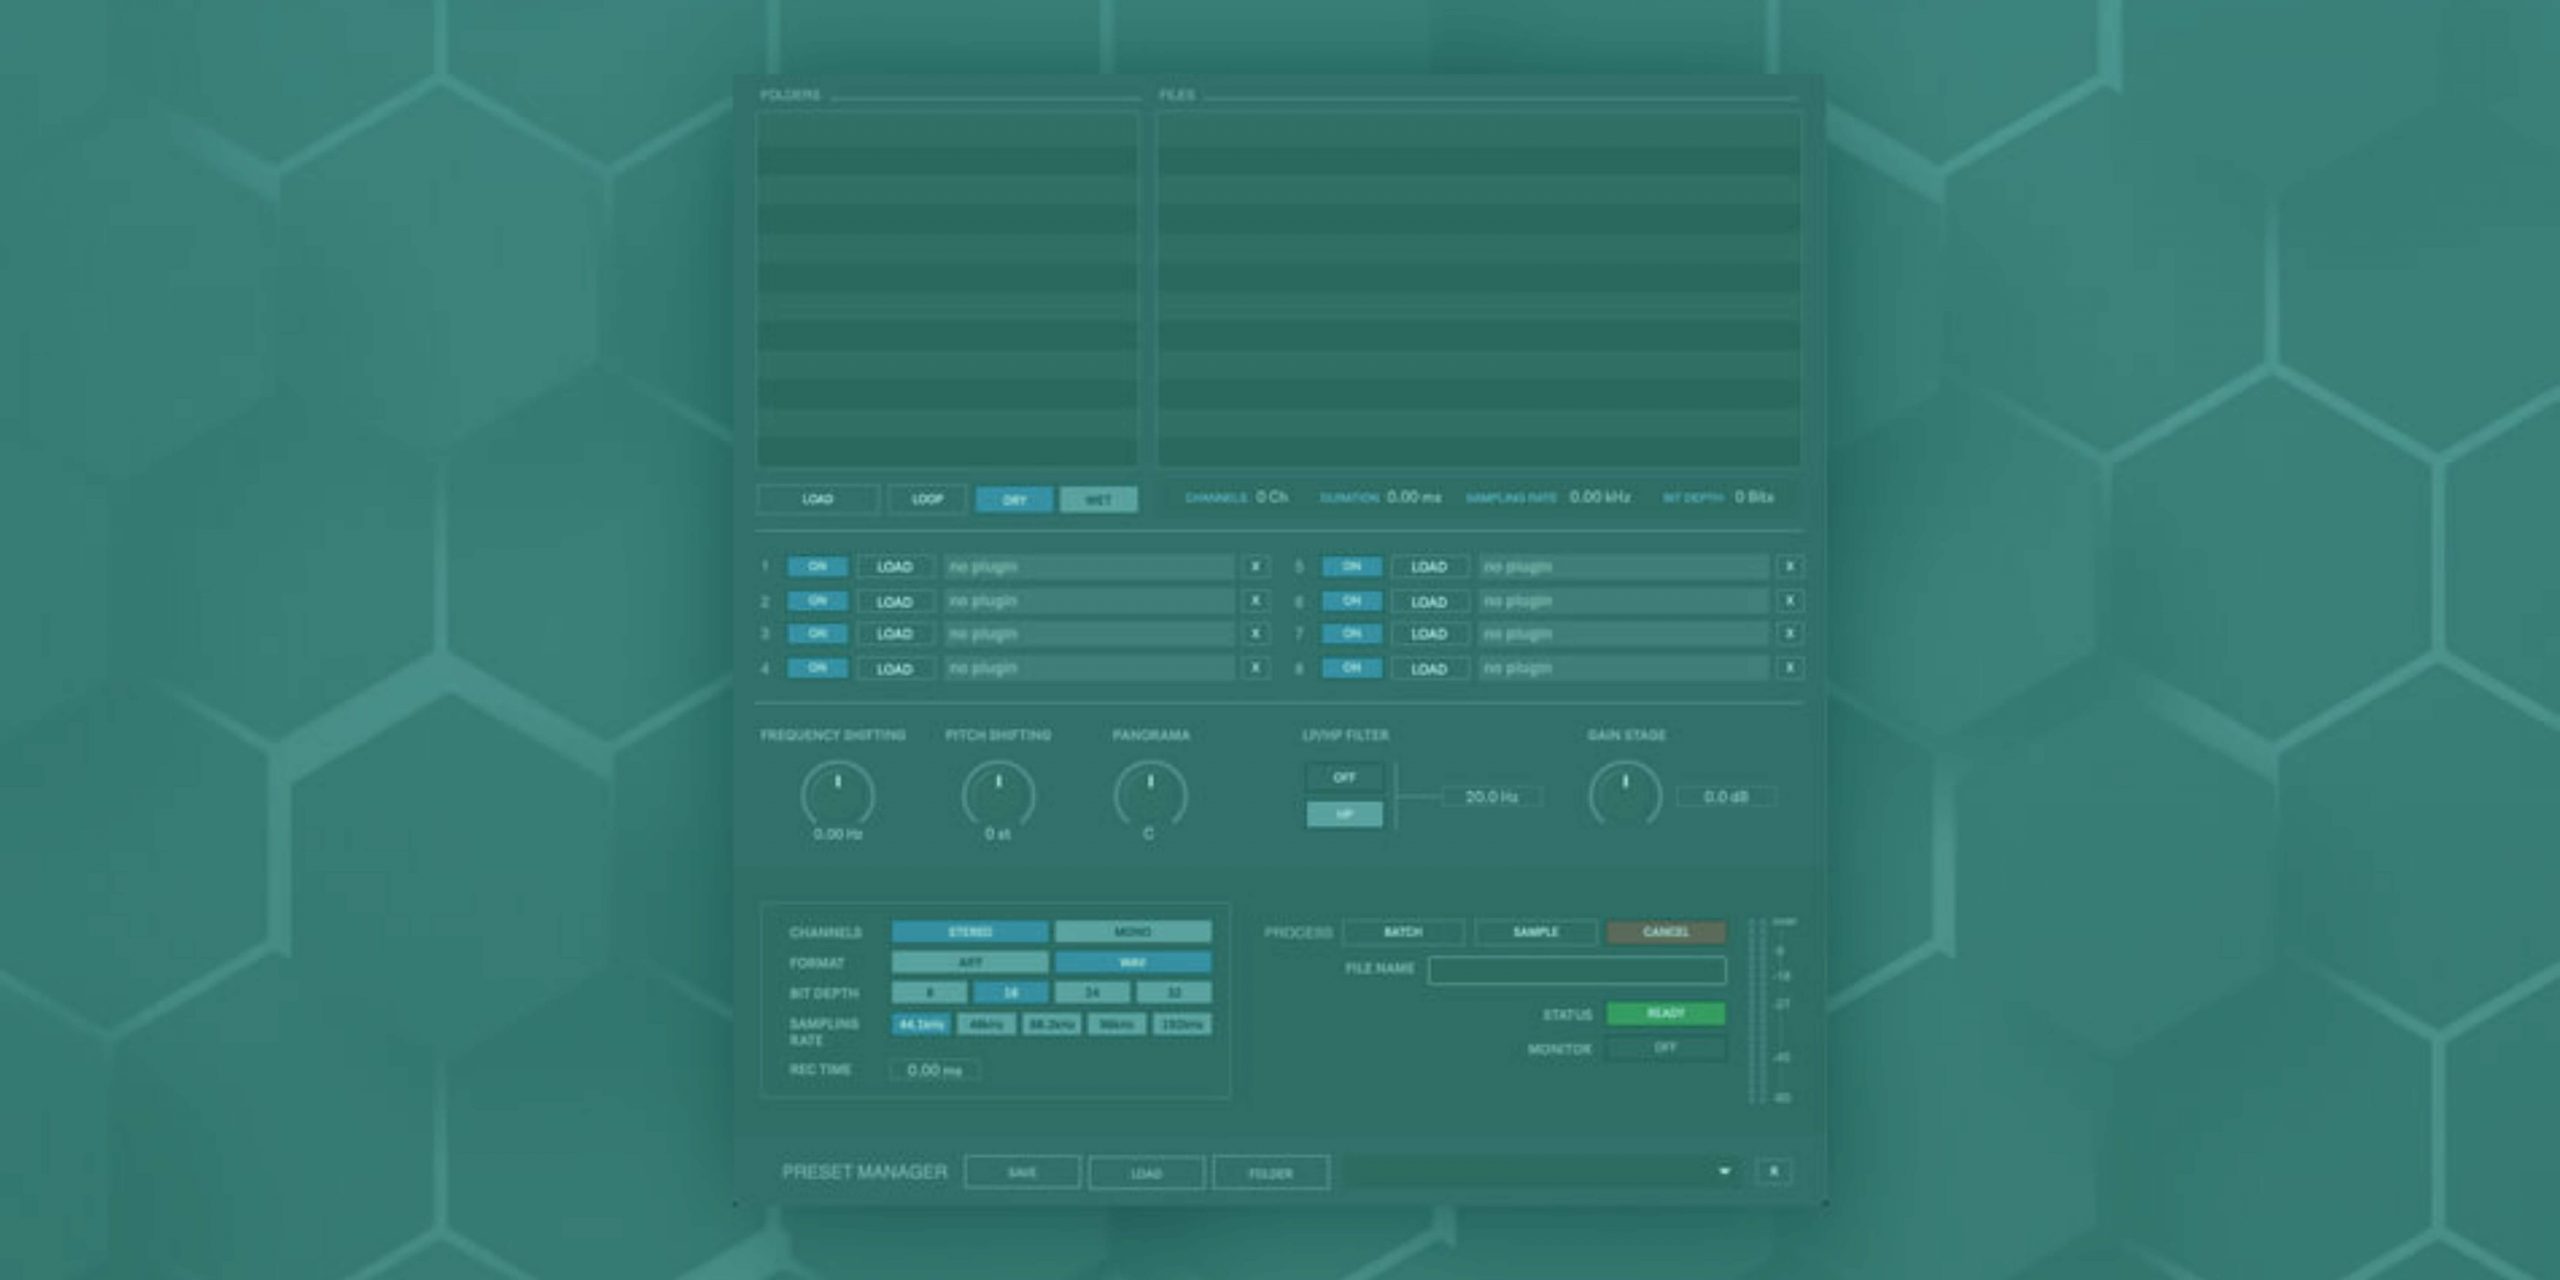Click LOAD for plugin slot 7
The width and height of the screenshot is (2560, 1280).
pyautogui.click(x=1429, y=634)
